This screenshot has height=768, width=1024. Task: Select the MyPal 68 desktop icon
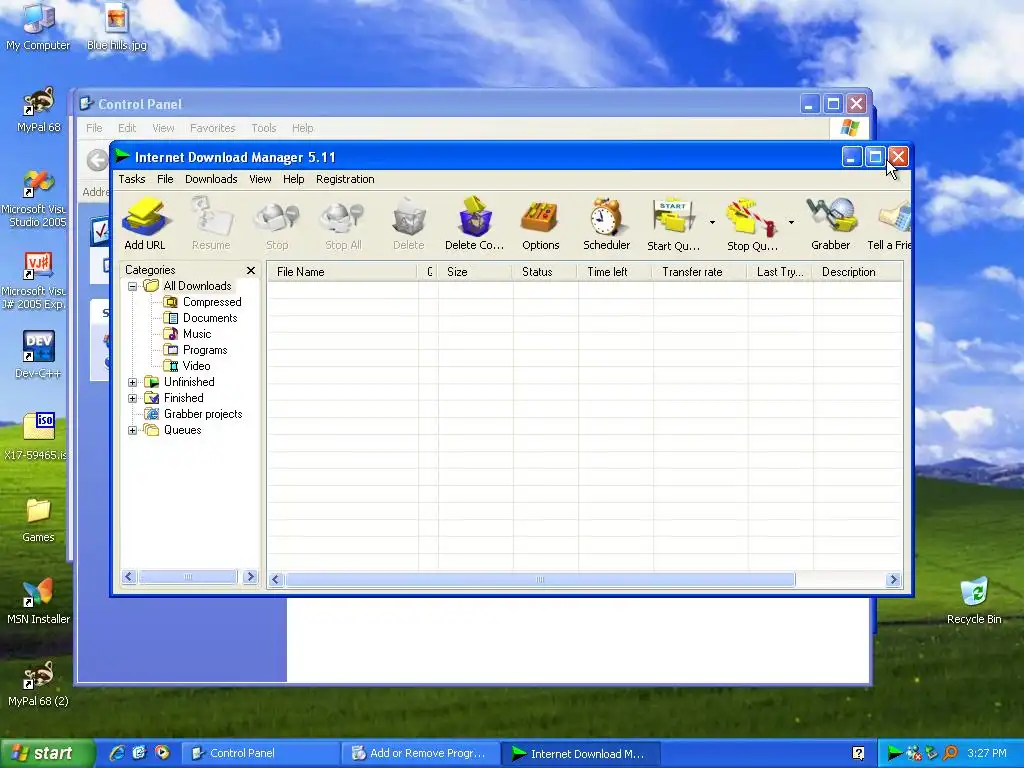[x=38, y=110]
